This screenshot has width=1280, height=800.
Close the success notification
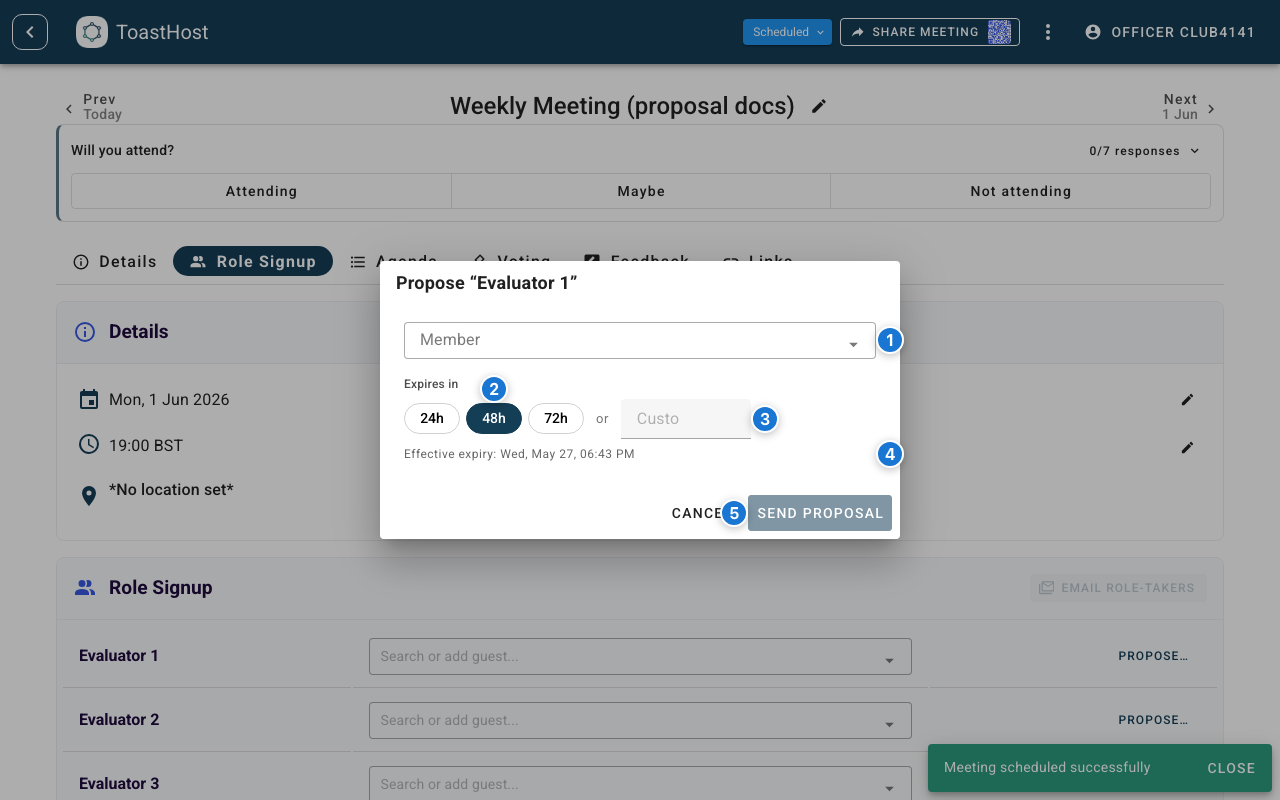(x=1231, y=768)
